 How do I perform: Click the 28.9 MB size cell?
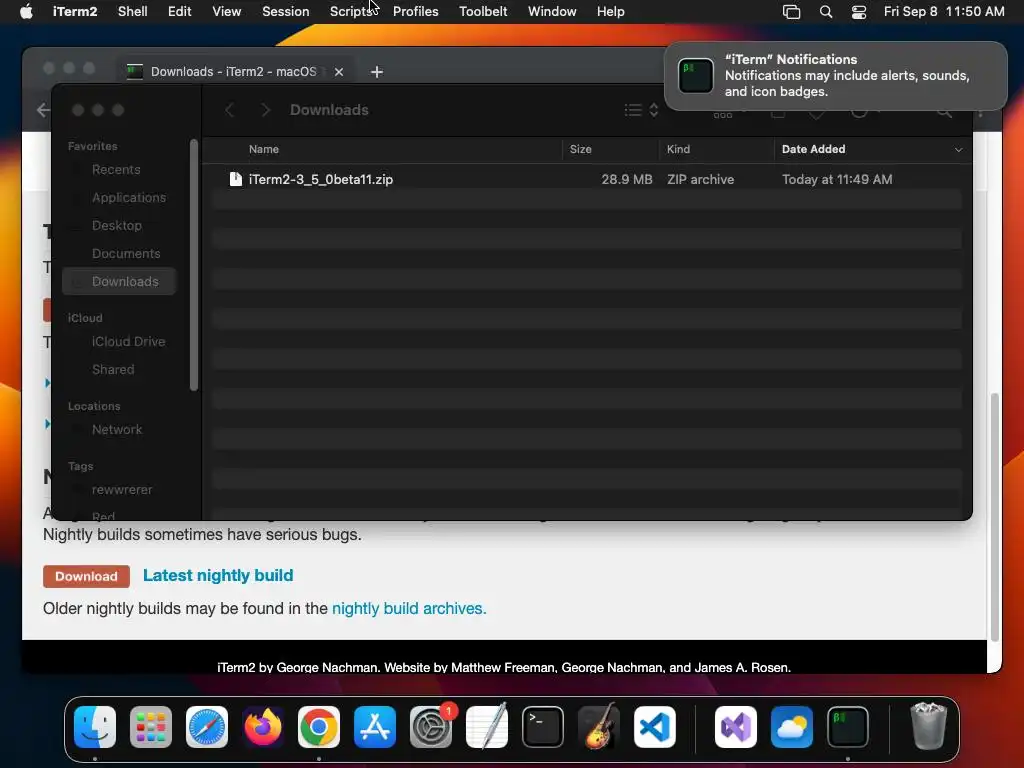(x=626, y=180)
